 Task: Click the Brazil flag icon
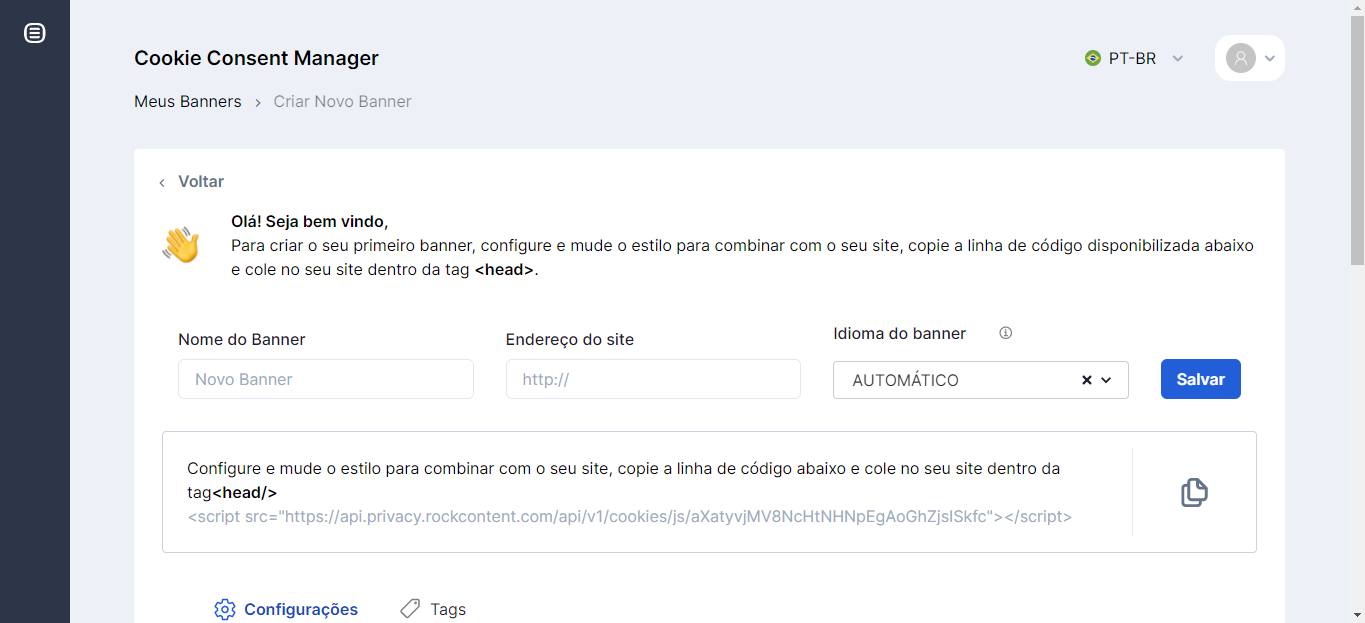pyautogui.click(x=1093, y=58)
